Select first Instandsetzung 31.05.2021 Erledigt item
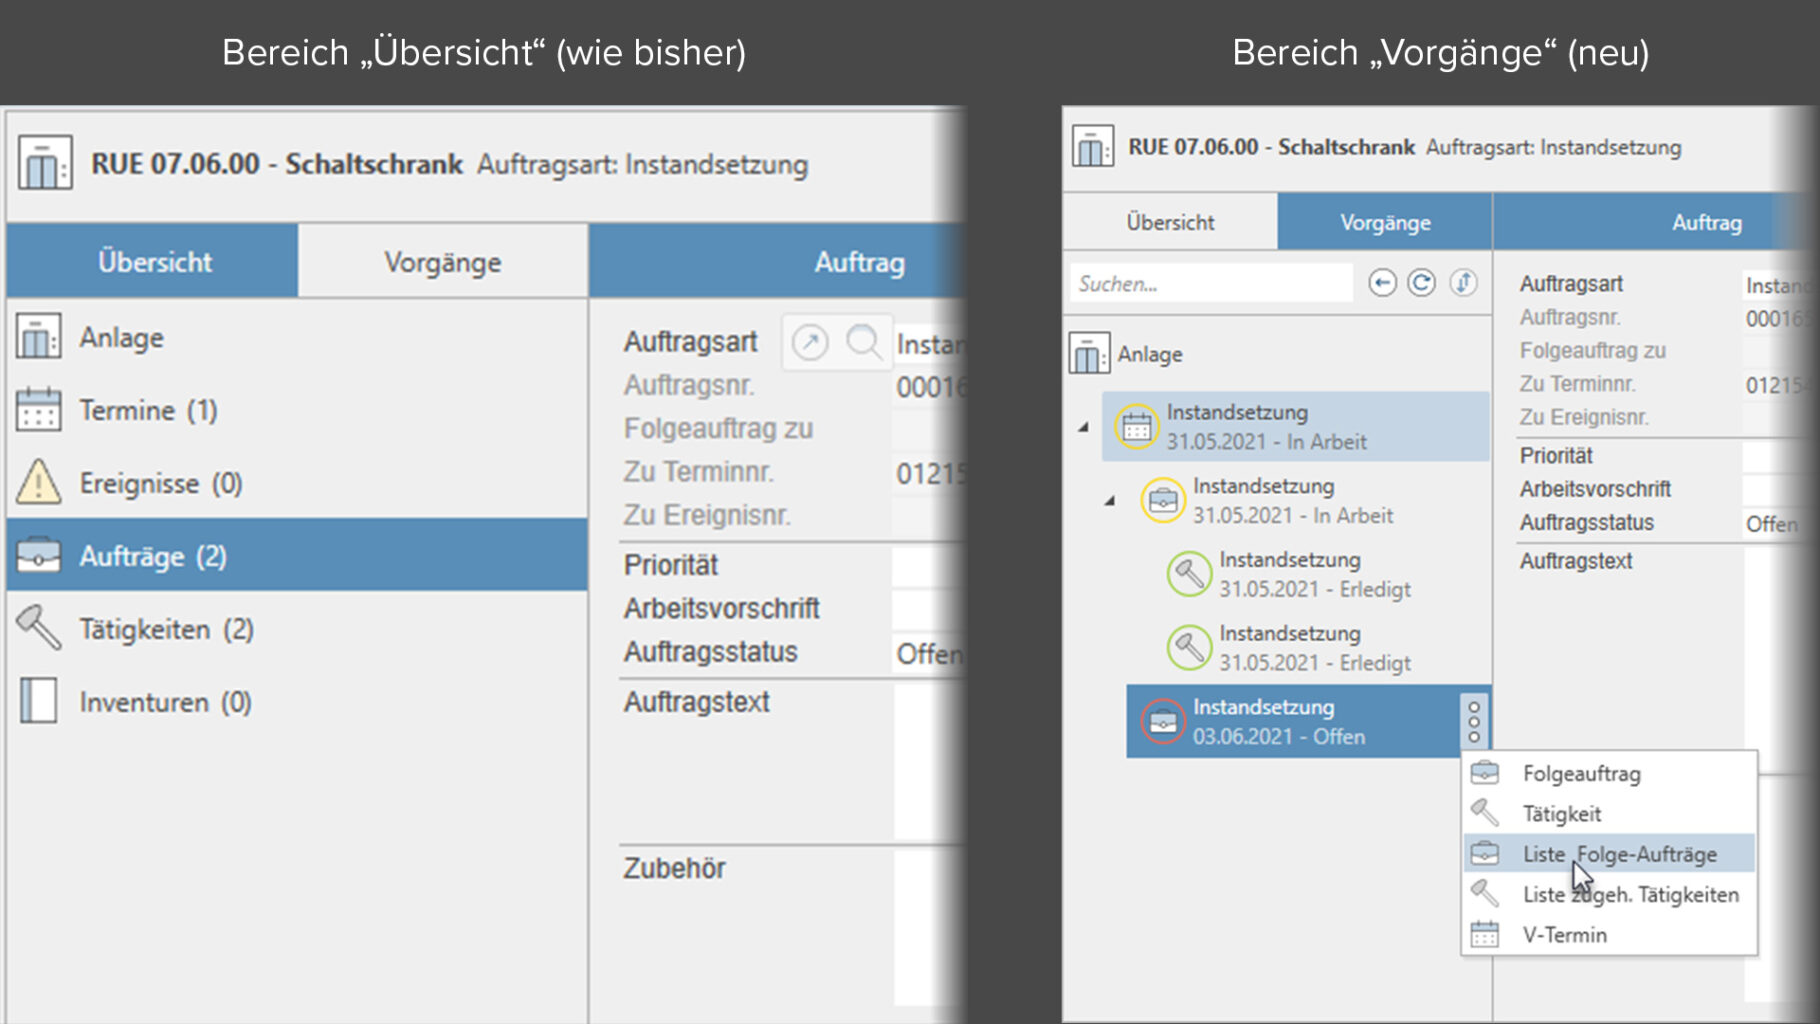This screenshot has height=1024, width=1820. click(x=1313, y=575)
